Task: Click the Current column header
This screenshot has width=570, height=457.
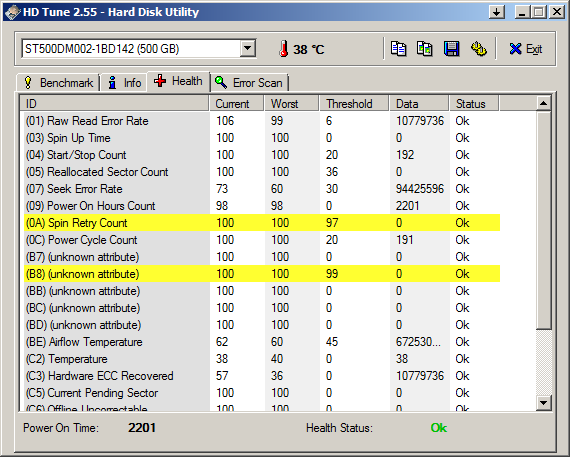Action: pyautogui.click(x=237, y=104)
